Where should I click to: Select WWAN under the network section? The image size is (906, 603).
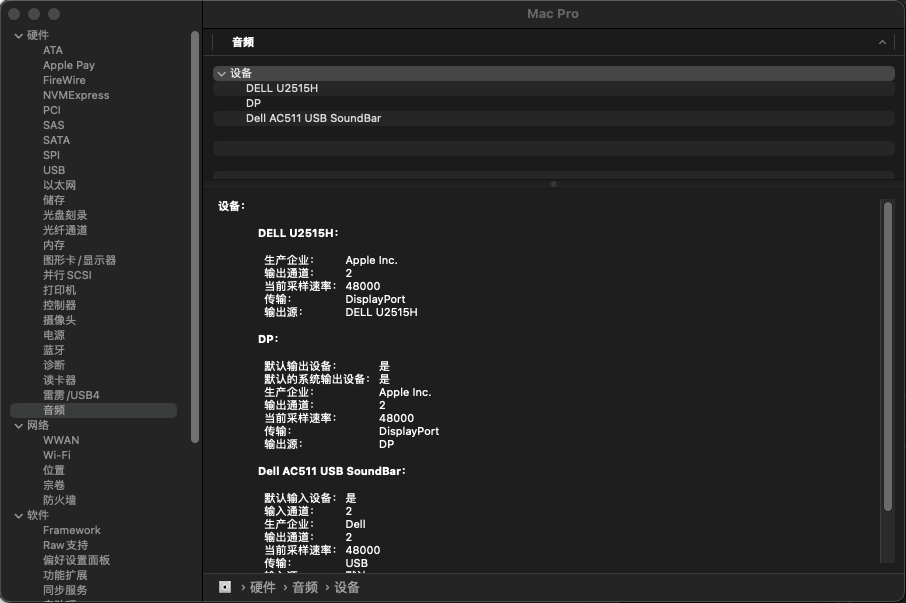click(x=61, y=441)
